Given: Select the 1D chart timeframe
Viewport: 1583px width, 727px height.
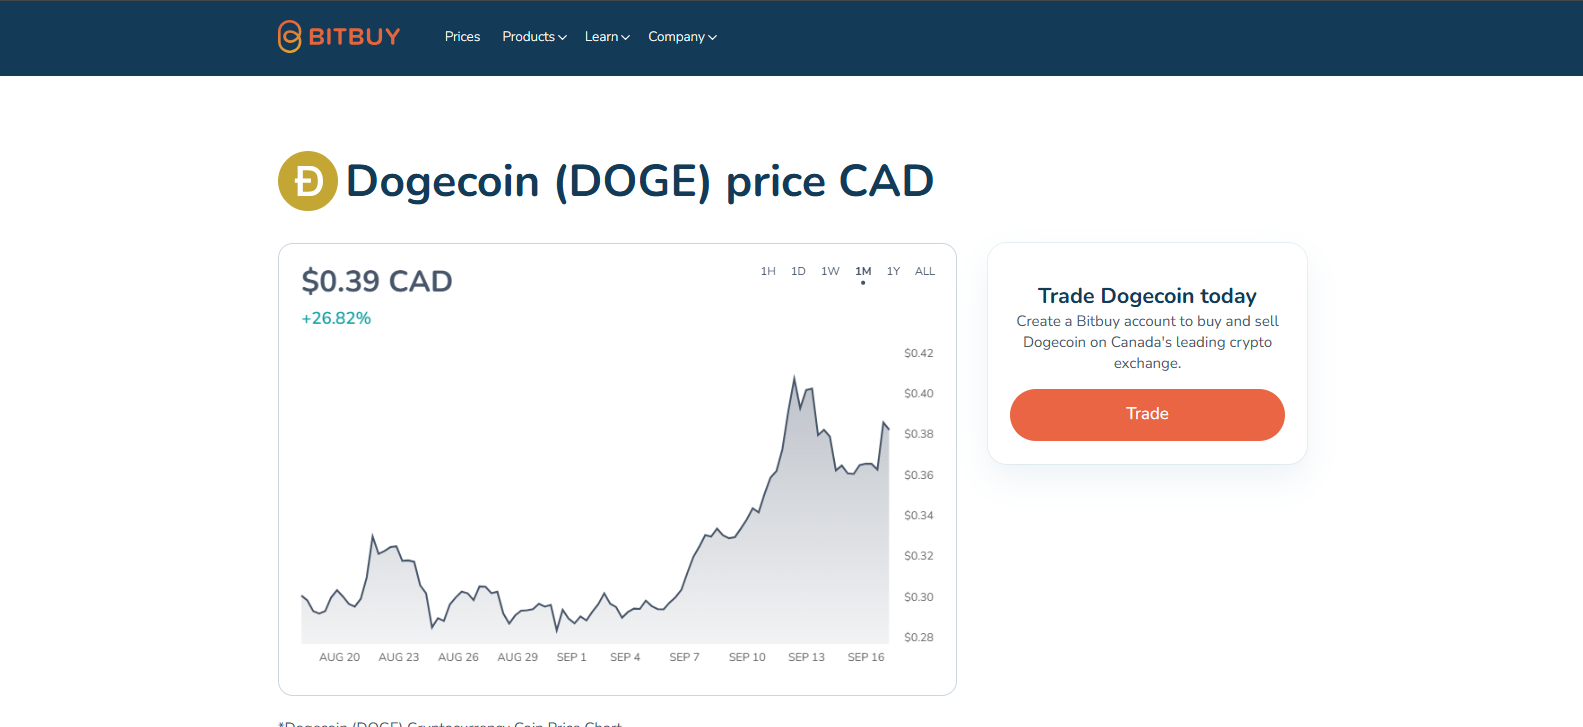Looking at the screenshot, I should point(798,271).
